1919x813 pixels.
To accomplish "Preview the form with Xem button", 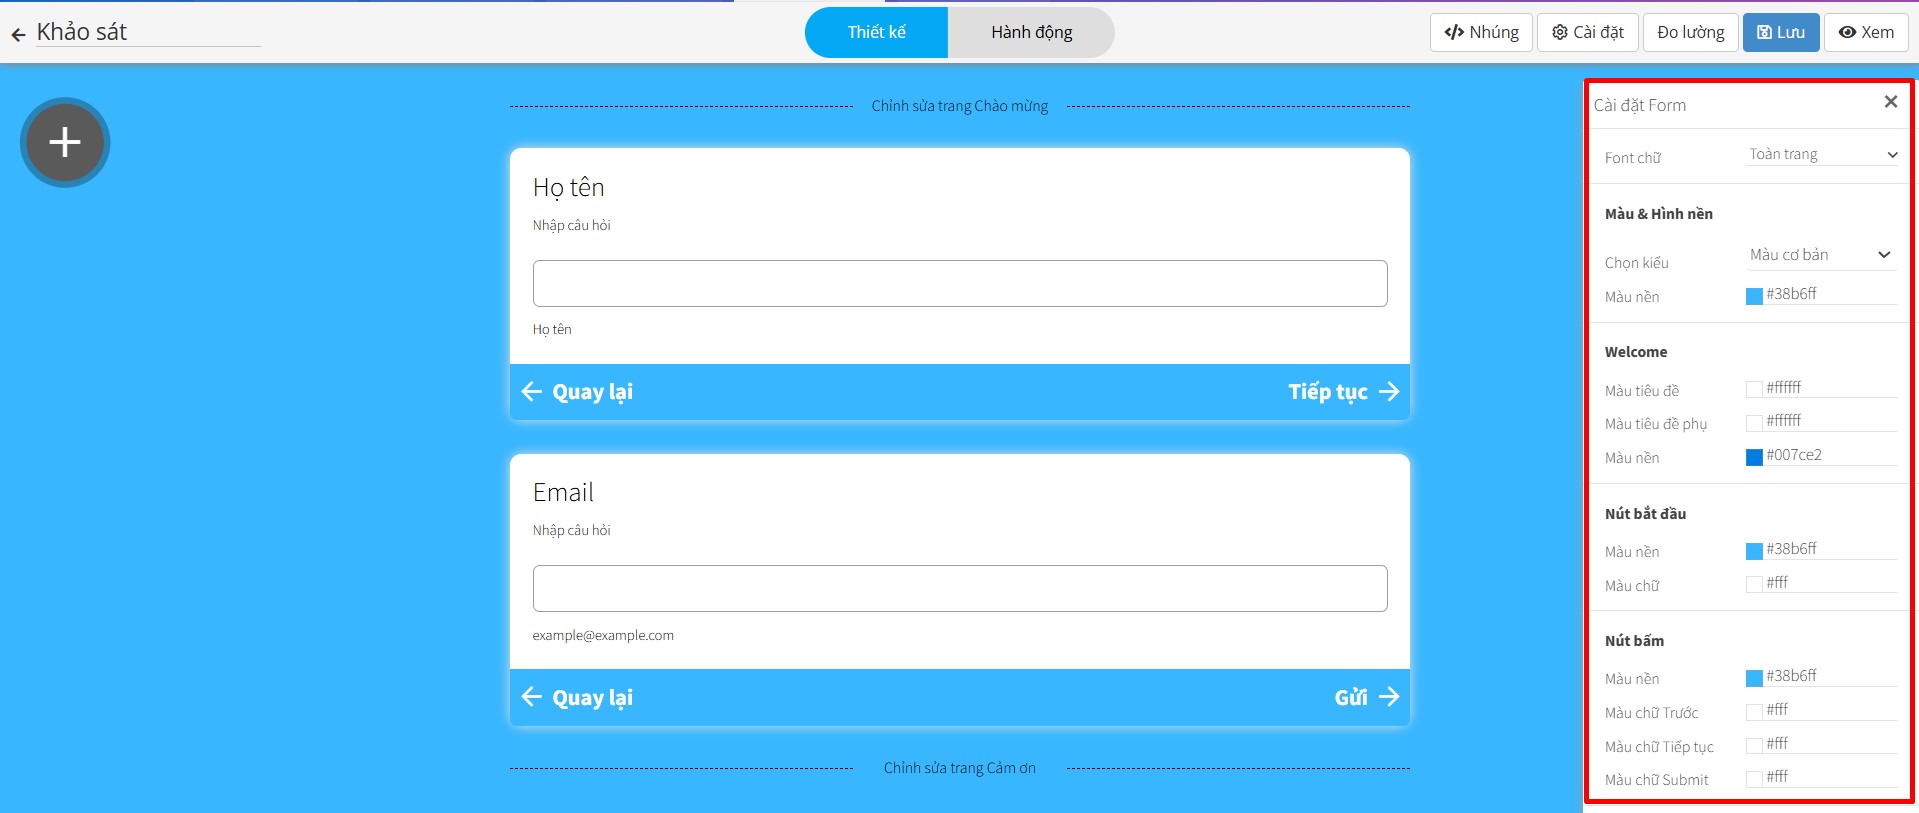I will tap(1866, 32).
